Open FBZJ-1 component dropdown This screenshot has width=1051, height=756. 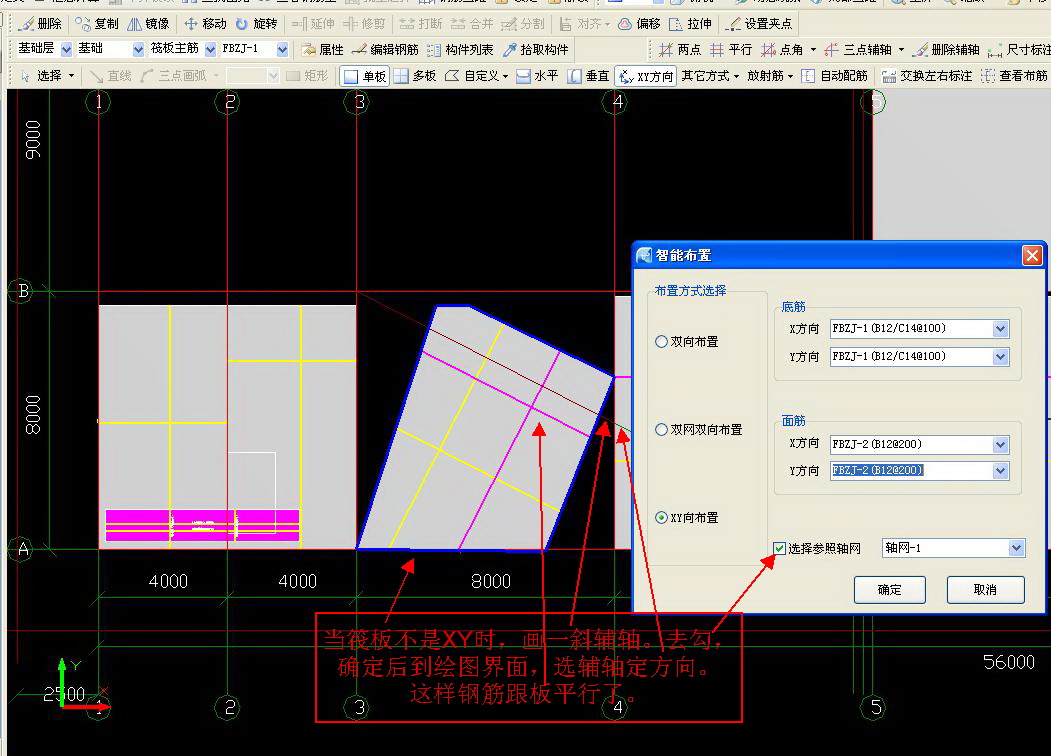[282, 50]
